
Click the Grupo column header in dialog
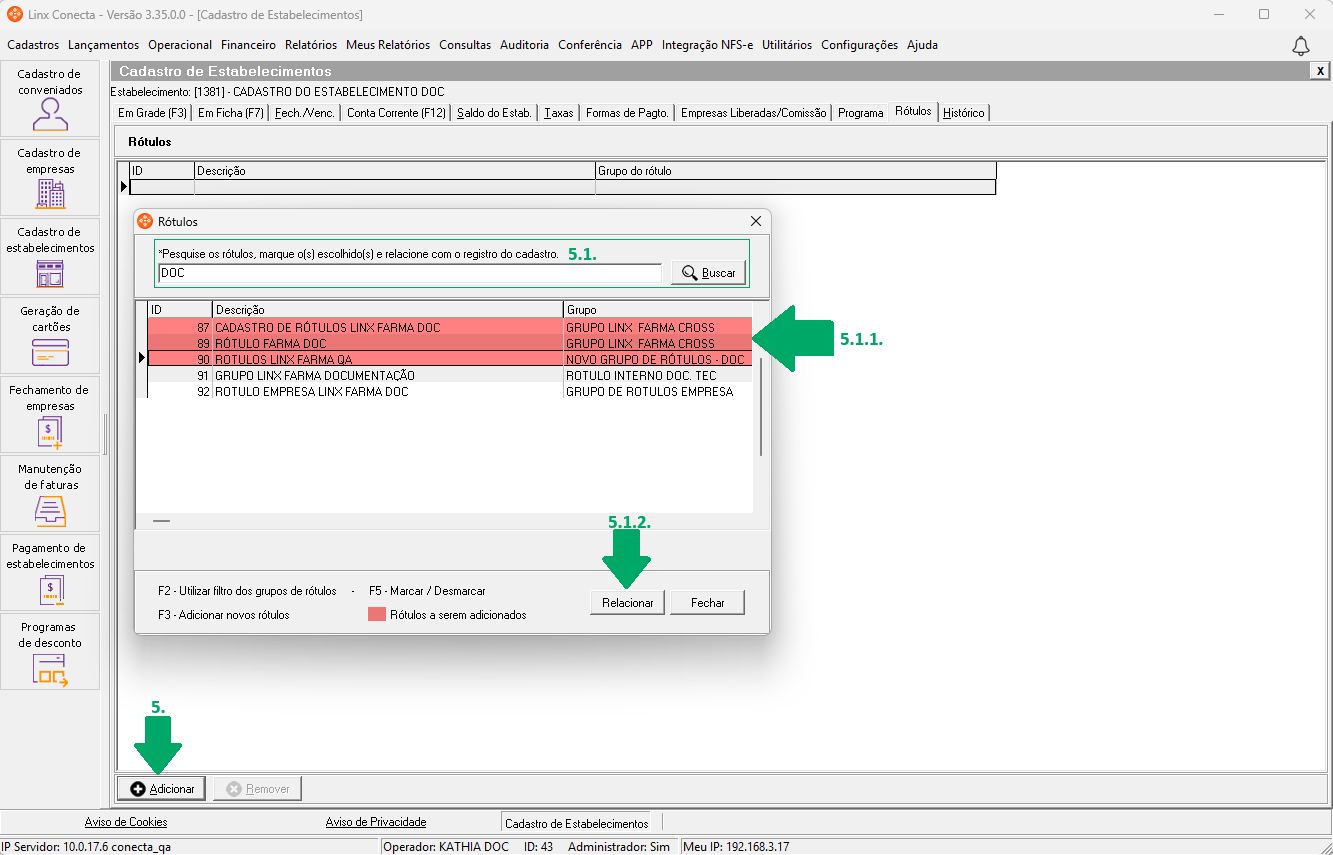(x=658, y=310)
